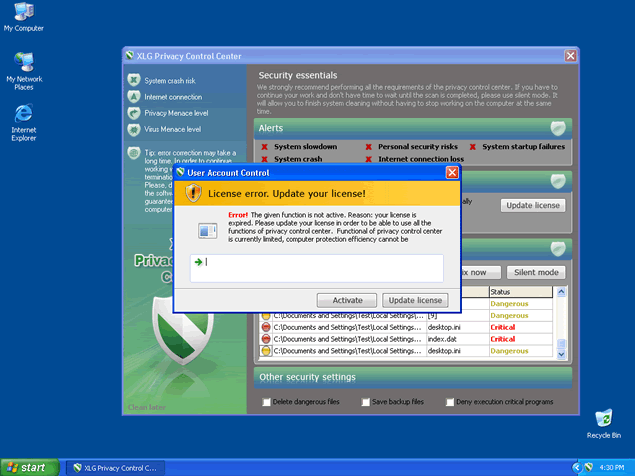This screenshot has height=476, width=635.
Task: Click the Privacy Menace level icon
Action: (134, 113)
